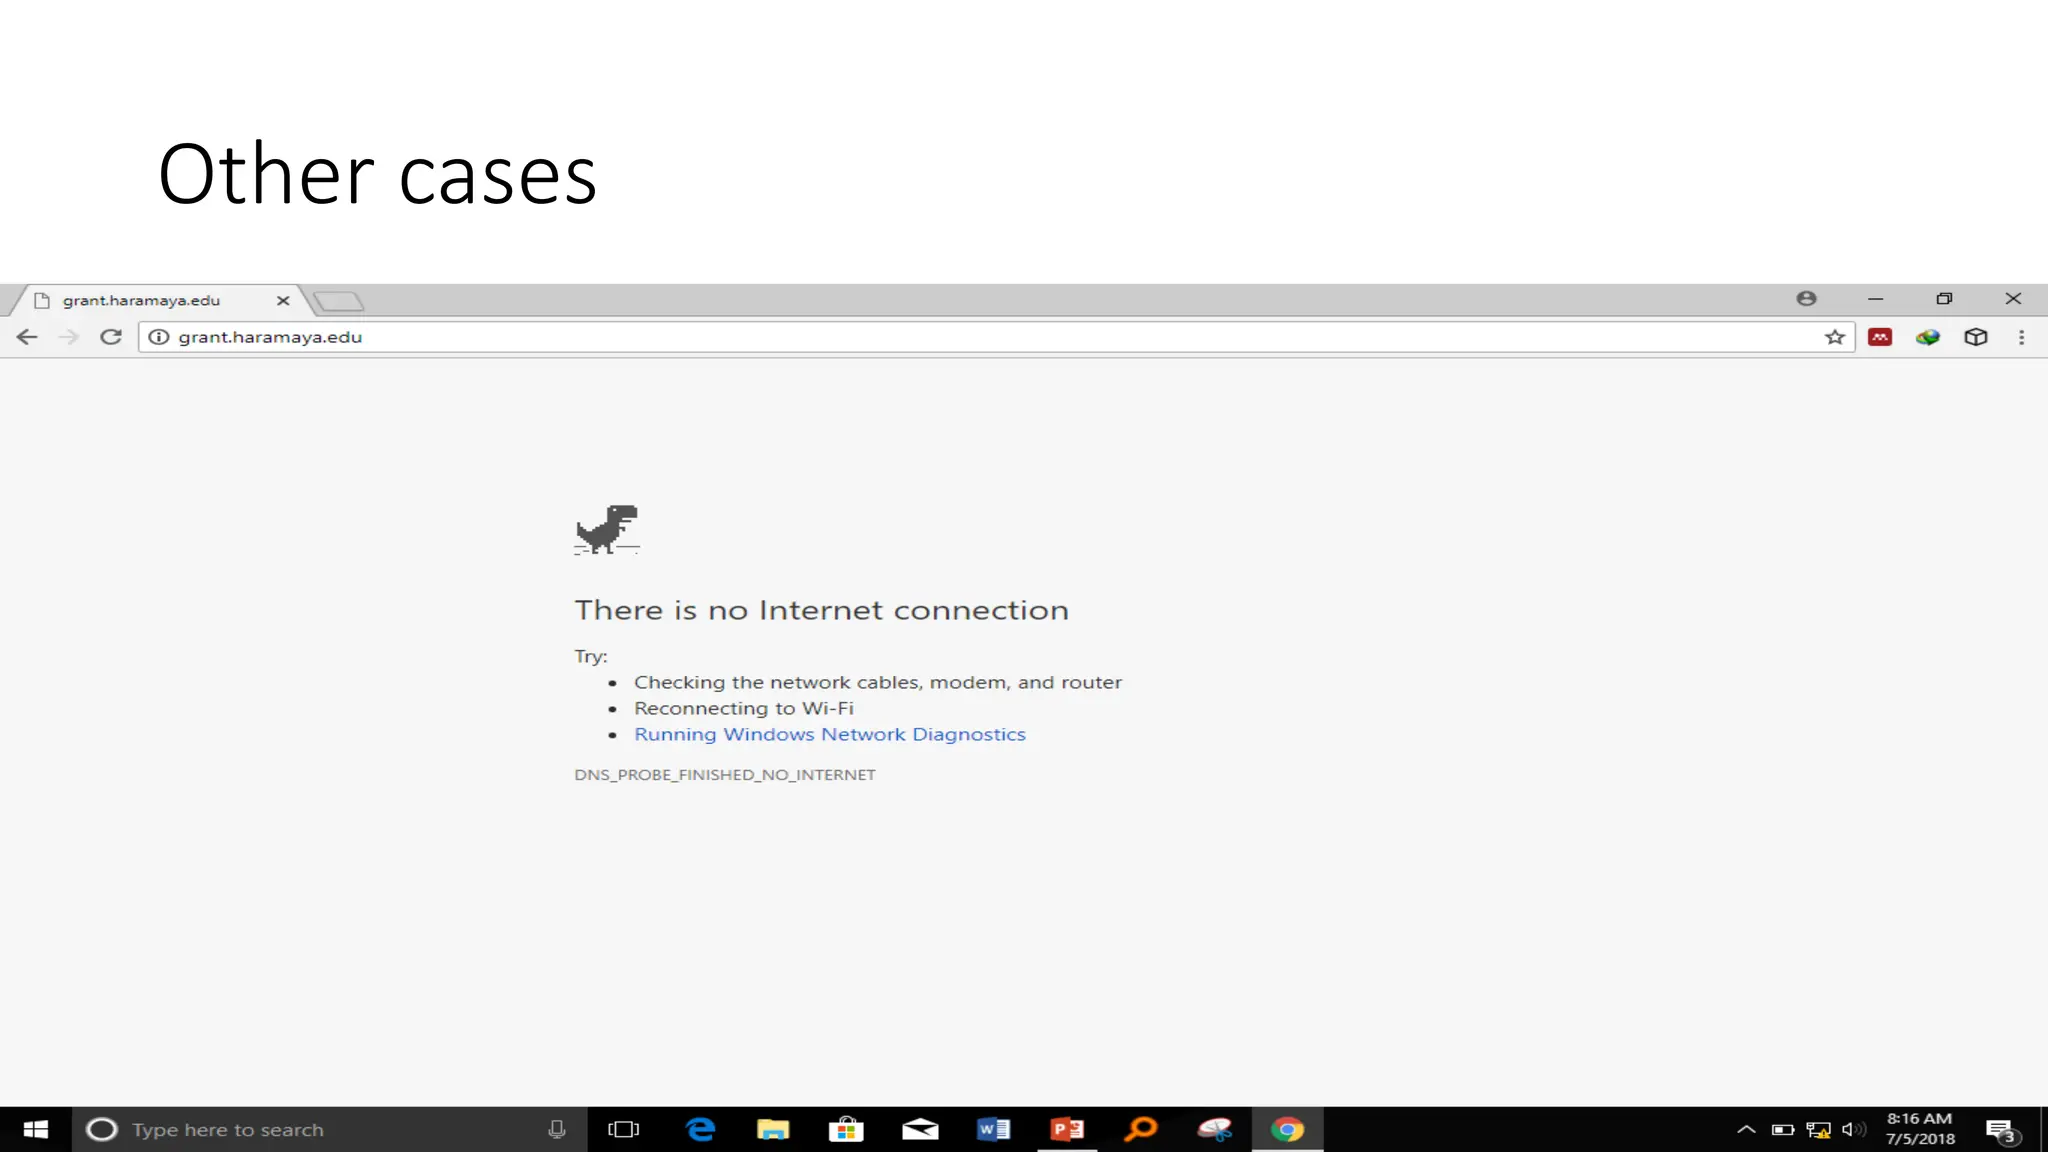The image size is (2048, 1152).
Task: Open the Windows Start menu
Action: (x=35, y=1129)
